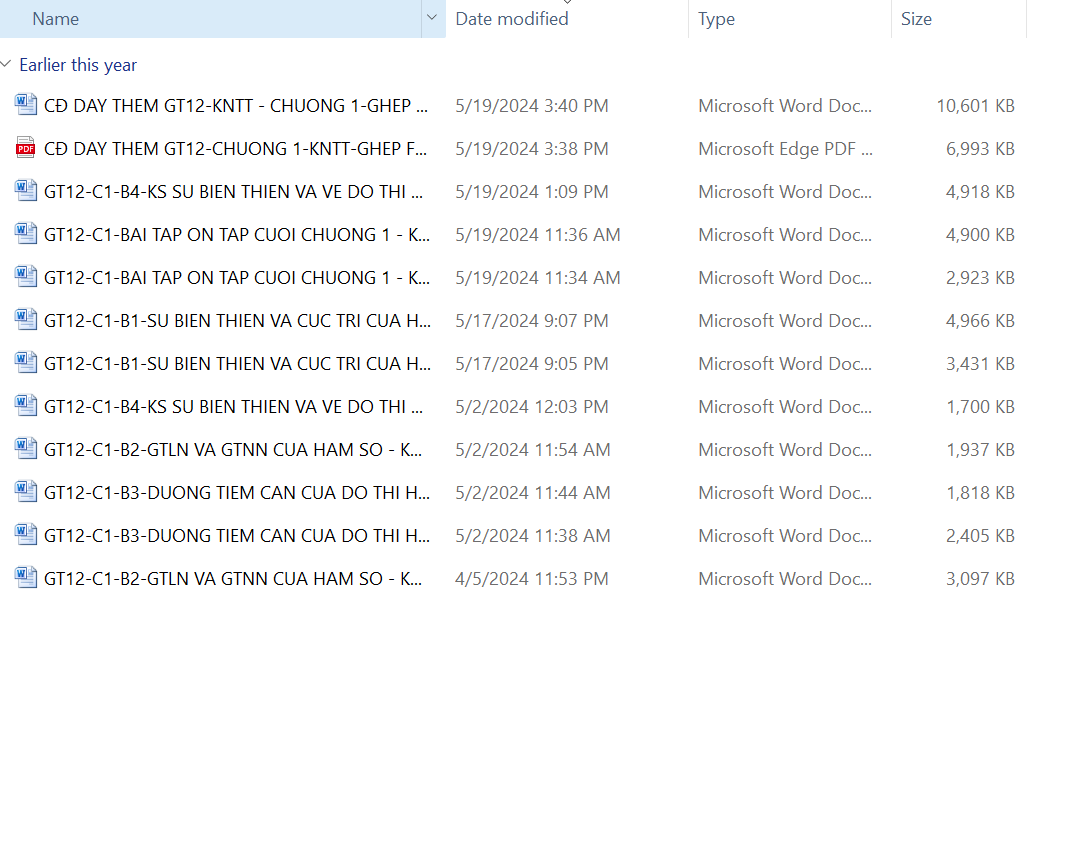This screenshot has height=845, width=1086.
Task: Click the 1,818 KB size cell
Action: pyautogui.click(x=980, y=493)
